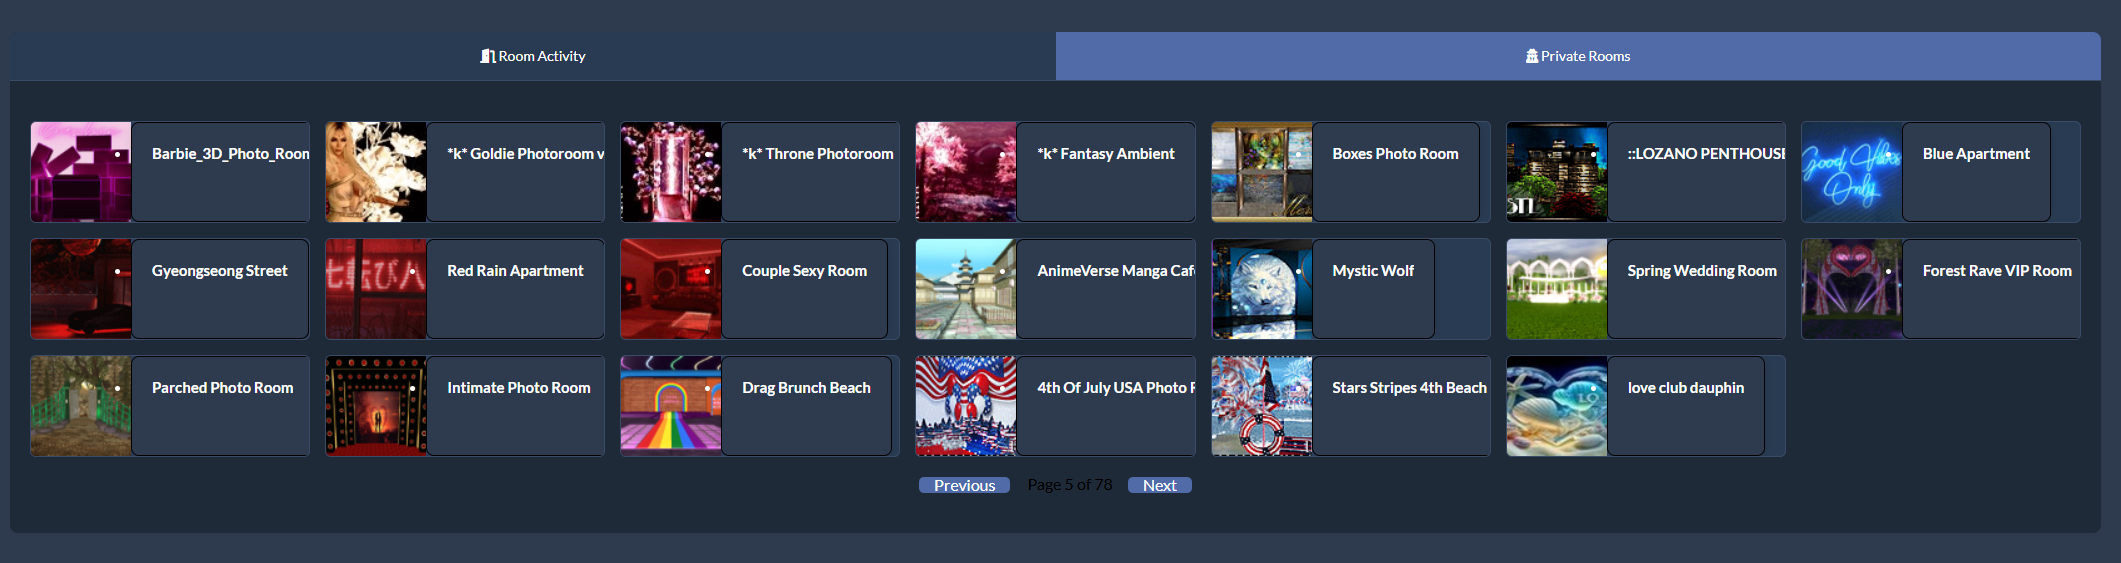Image resolution: width=2121 pixels, height=563 pixels.
Task: Switch to the Private Rooms tab
Action: pos(1578,56)
